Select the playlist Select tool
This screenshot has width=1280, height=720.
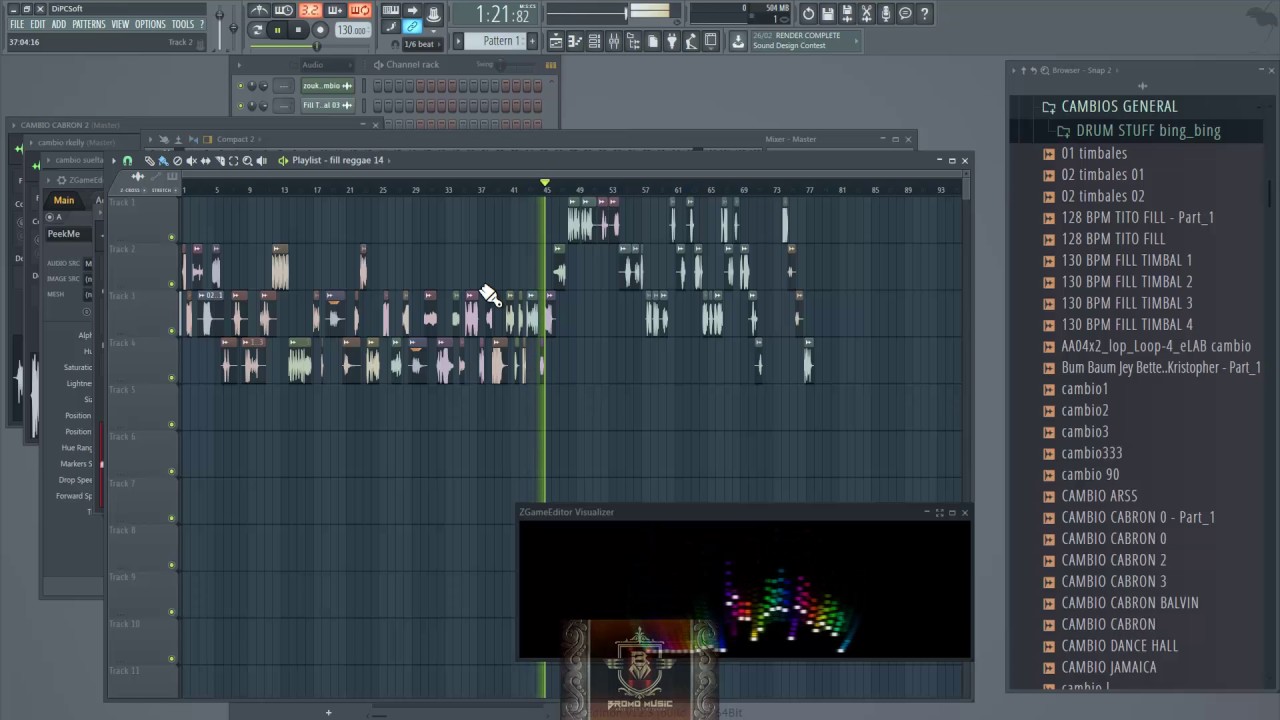[x=233, y=161]
